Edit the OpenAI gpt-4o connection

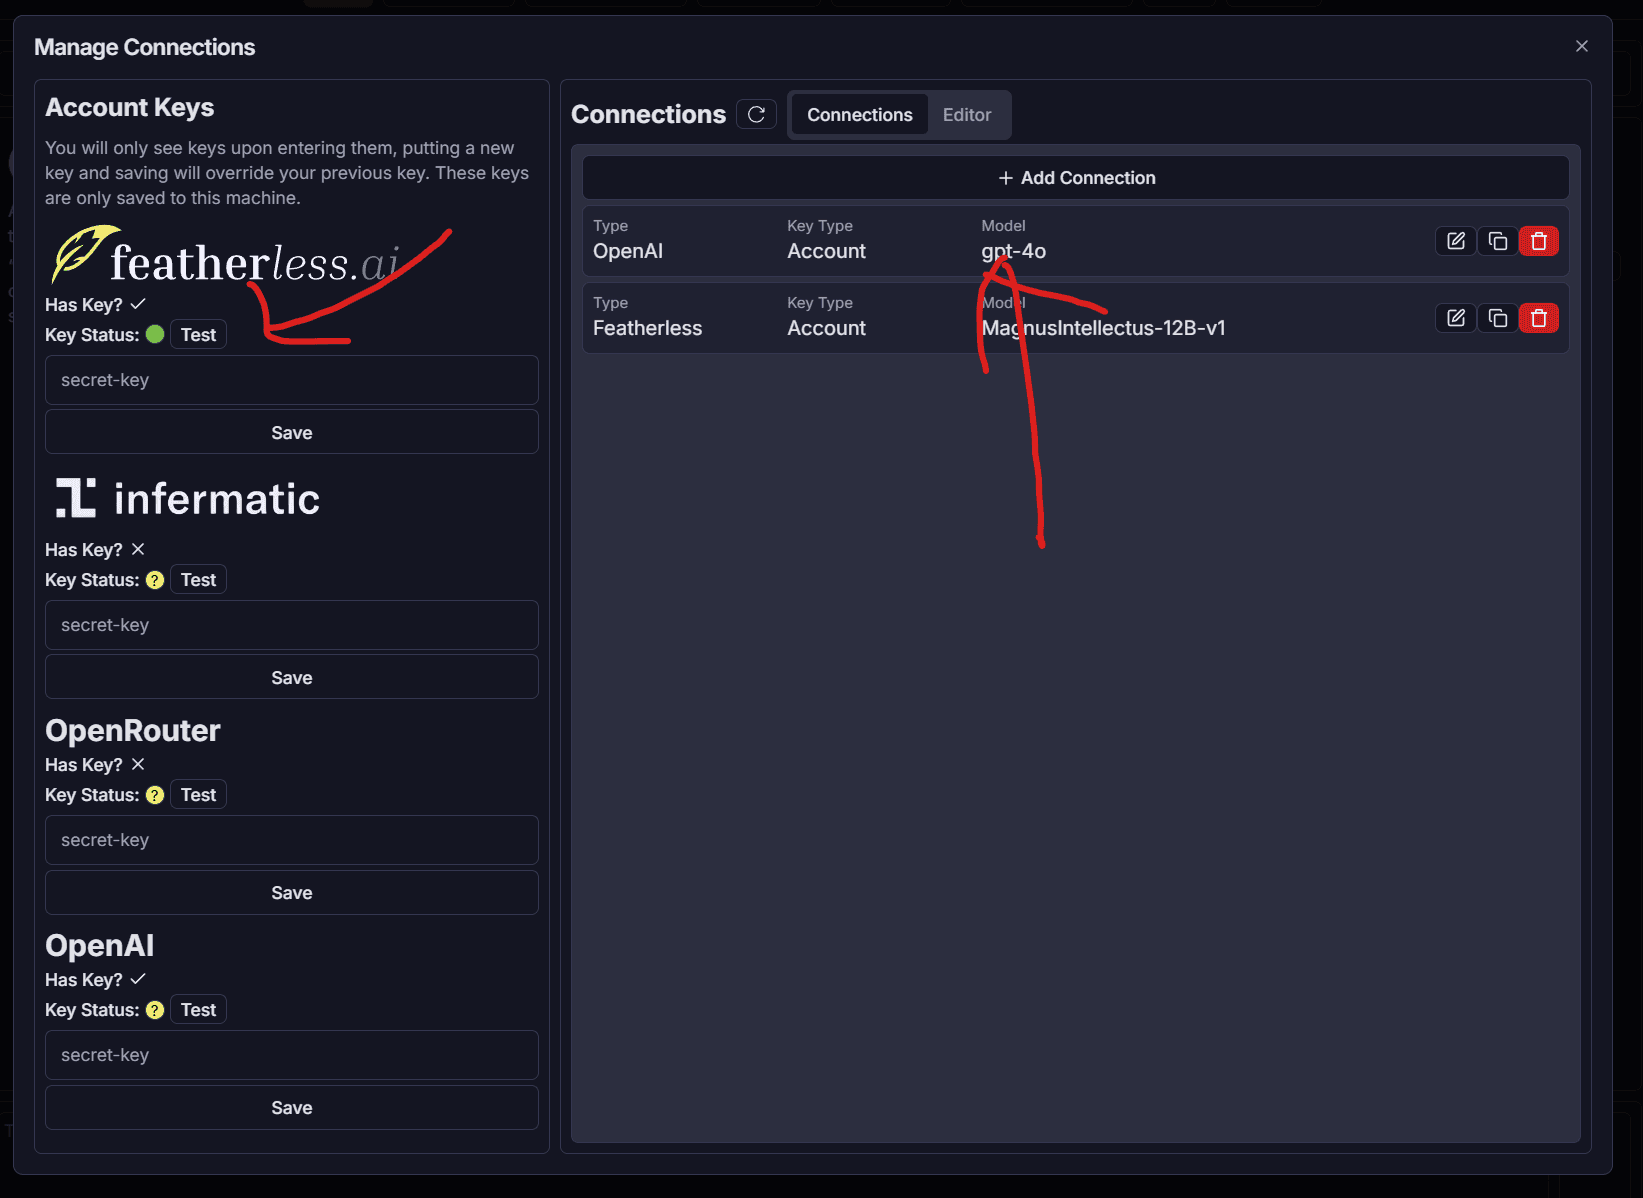(x=1456, y=241)
